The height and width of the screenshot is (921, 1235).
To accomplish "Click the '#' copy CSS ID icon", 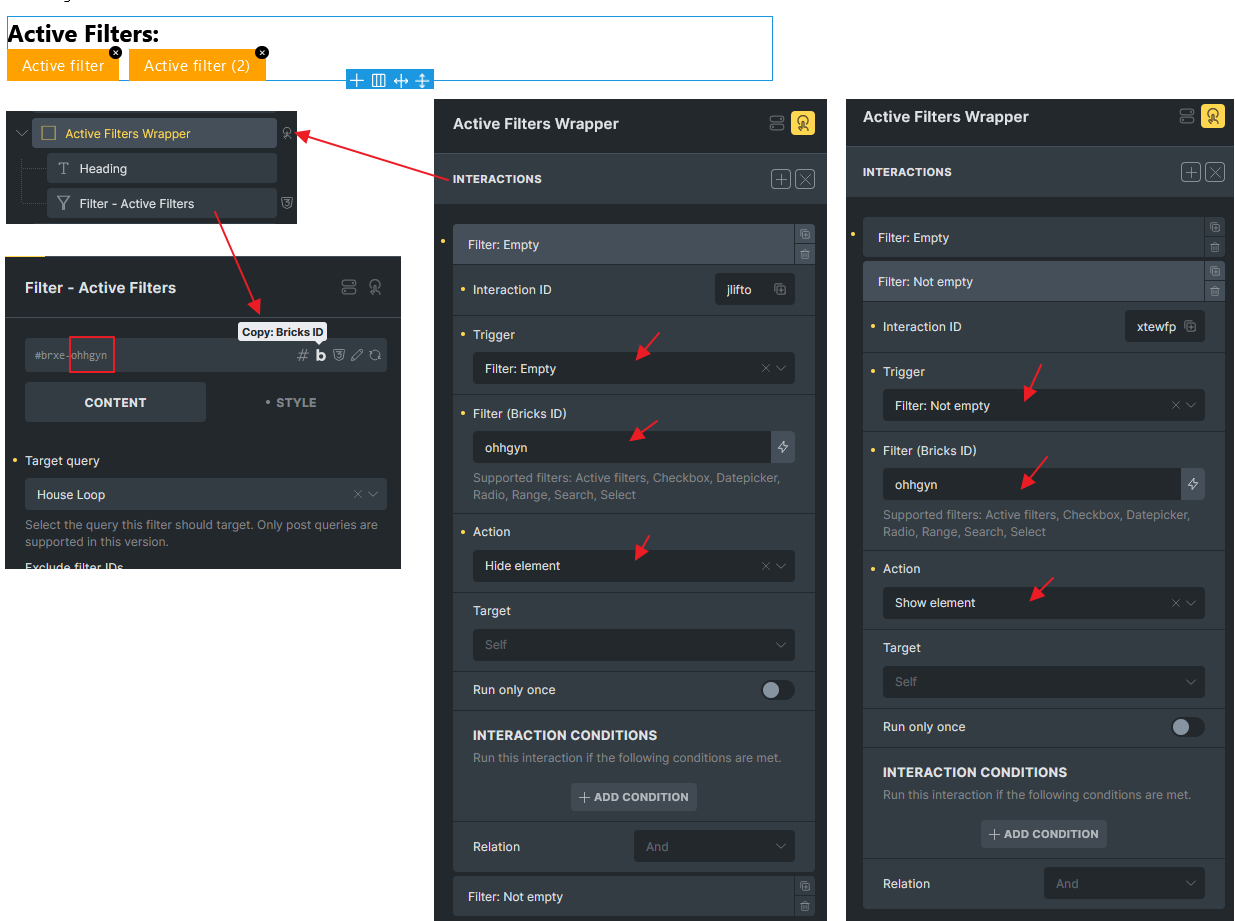I will [x=303, y=355].
